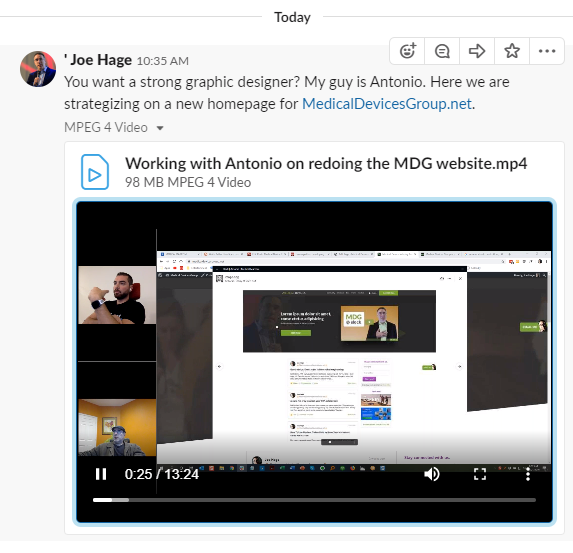Collapse the MPEG 4 Video attachment arrow
This screenshot has width=573, height=553.
(160, 128)
